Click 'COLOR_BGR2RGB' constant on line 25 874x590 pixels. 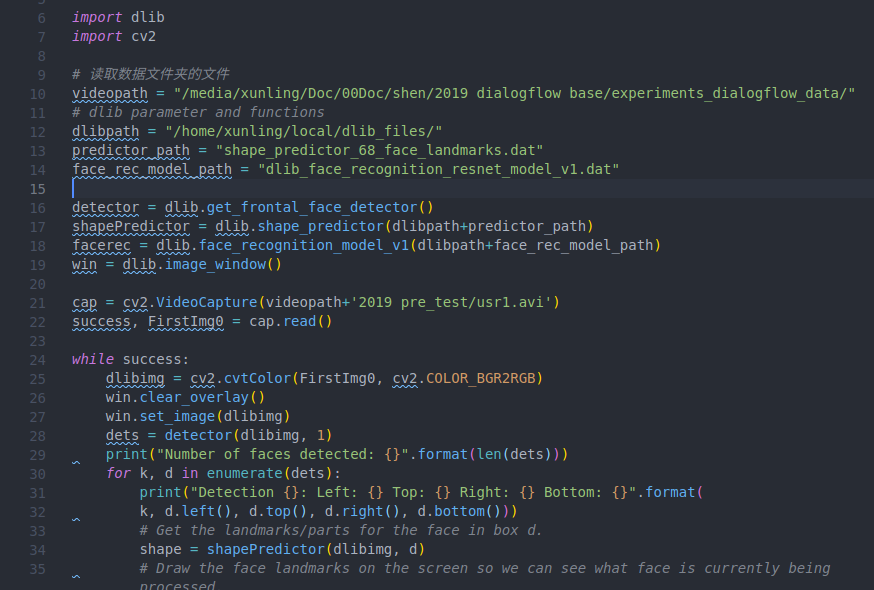pyautogui.click(x=480, y=378)
